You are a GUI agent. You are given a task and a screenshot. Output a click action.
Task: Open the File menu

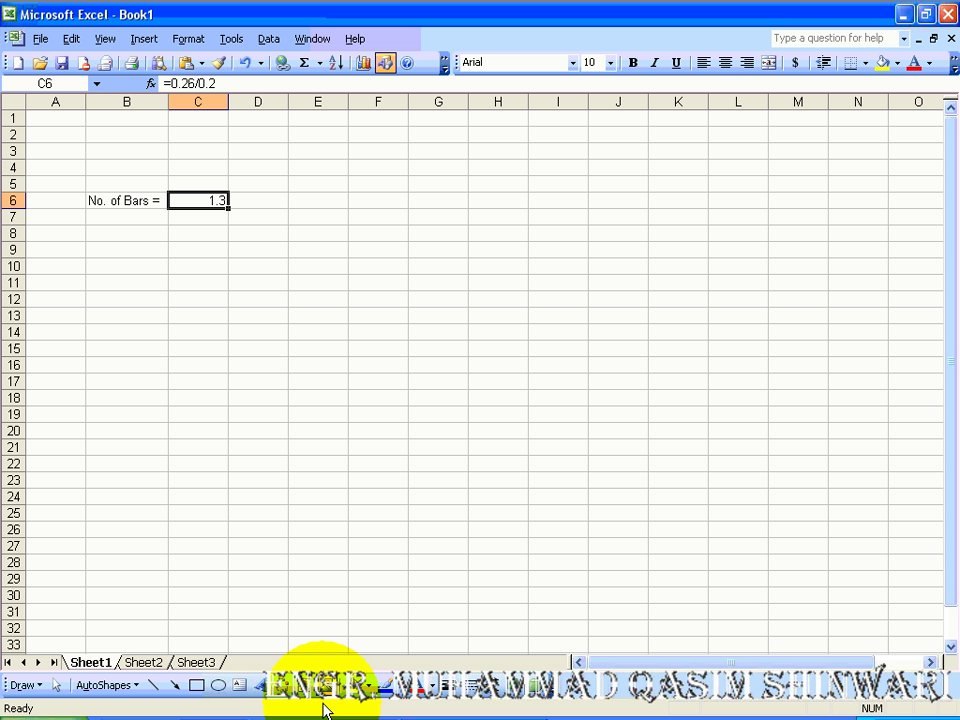(x=40, y=39)
